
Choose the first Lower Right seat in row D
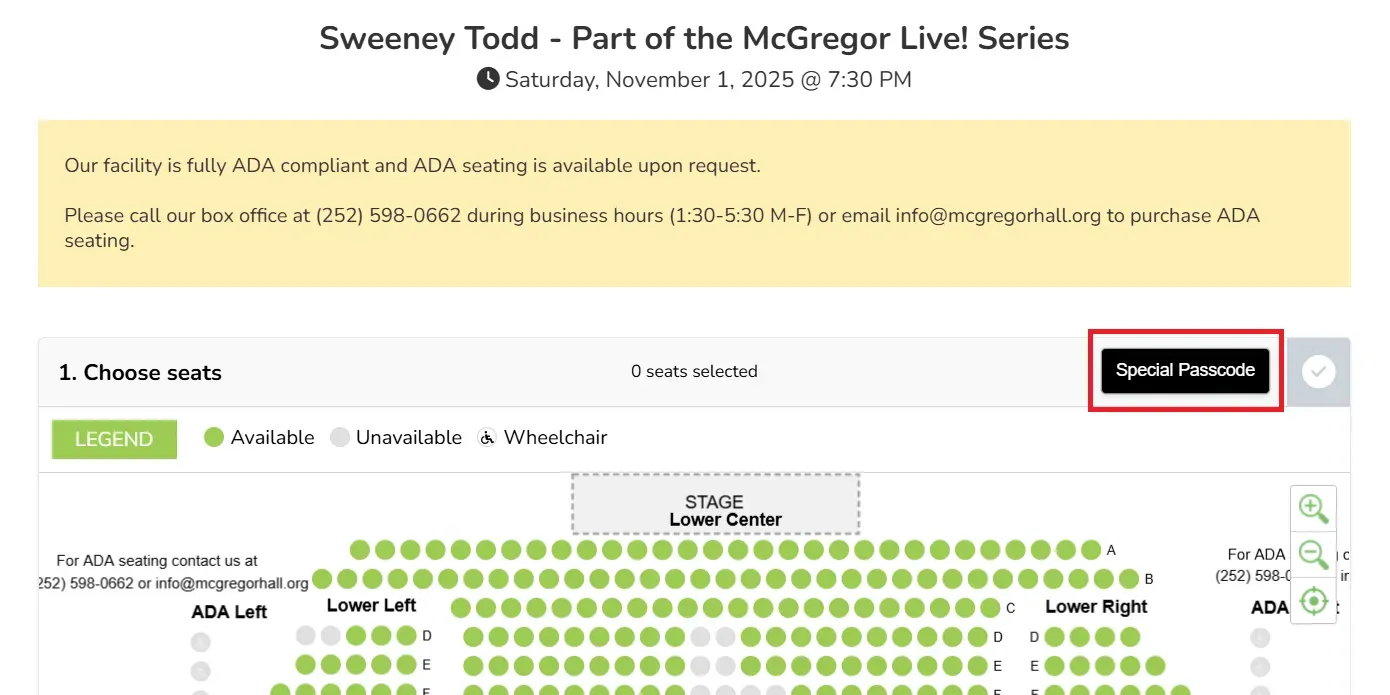[1054, 637]
